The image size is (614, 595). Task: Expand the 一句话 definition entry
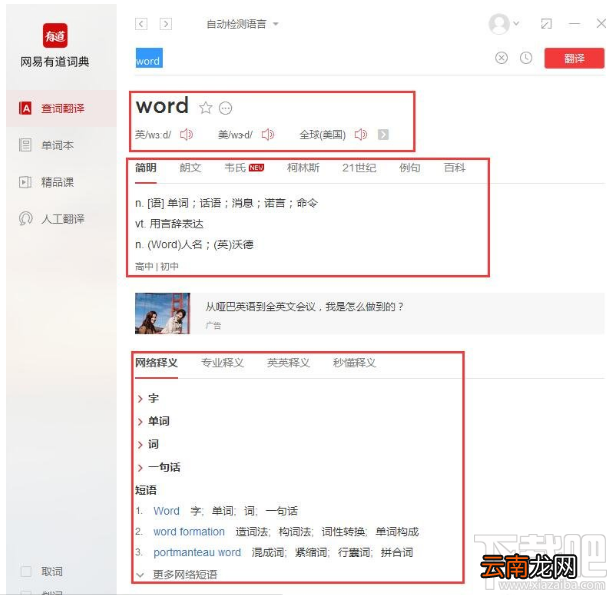(x=159, y=467)
